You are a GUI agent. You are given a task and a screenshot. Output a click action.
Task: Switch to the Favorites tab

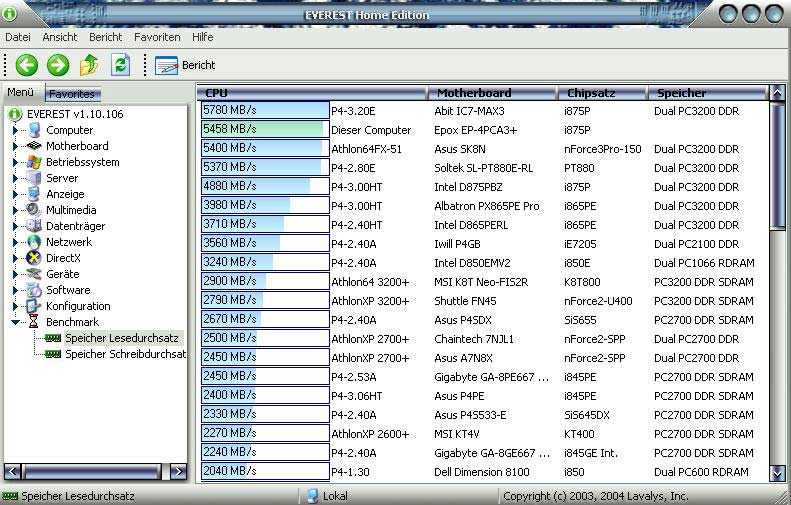[73, 94]
